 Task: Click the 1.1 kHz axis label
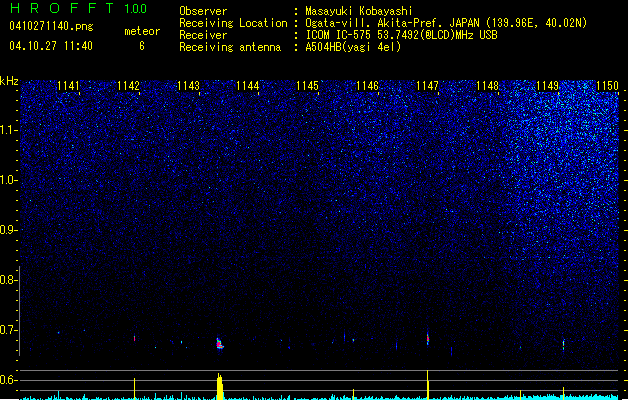tap(8, 130)
